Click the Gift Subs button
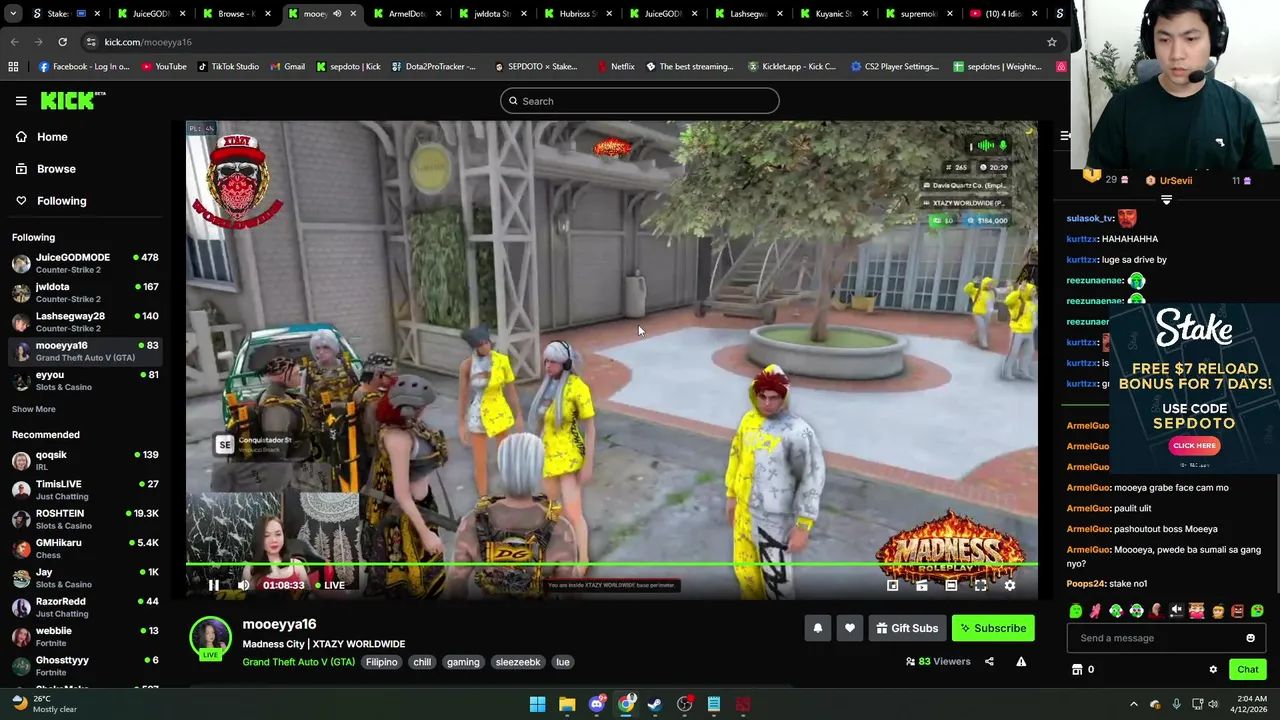 [x=907, y=628]
